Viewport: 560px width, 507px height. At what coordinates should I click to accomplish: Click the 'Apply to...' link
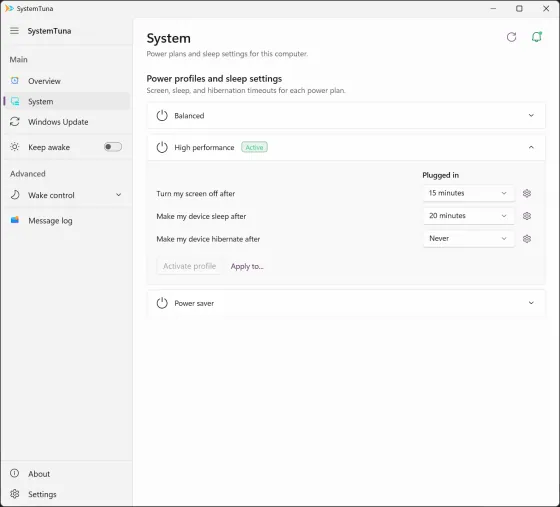(247, 266)
